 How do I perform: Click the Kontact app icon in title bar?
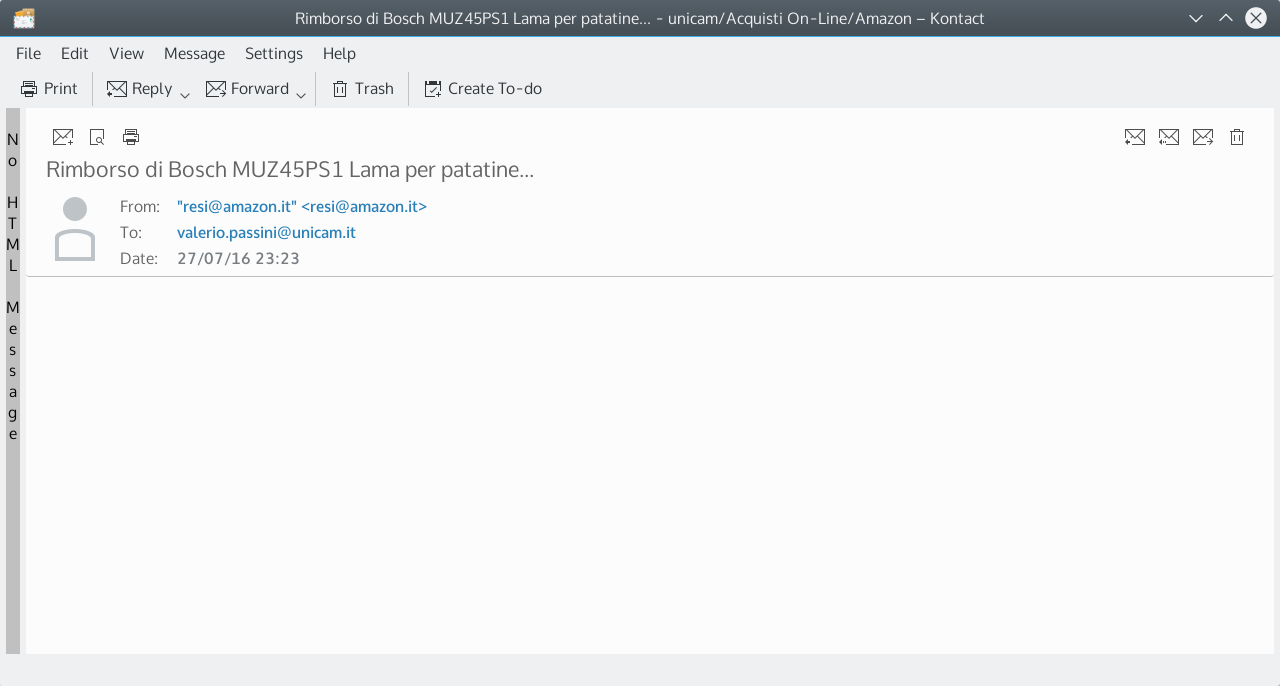(24, 18)
